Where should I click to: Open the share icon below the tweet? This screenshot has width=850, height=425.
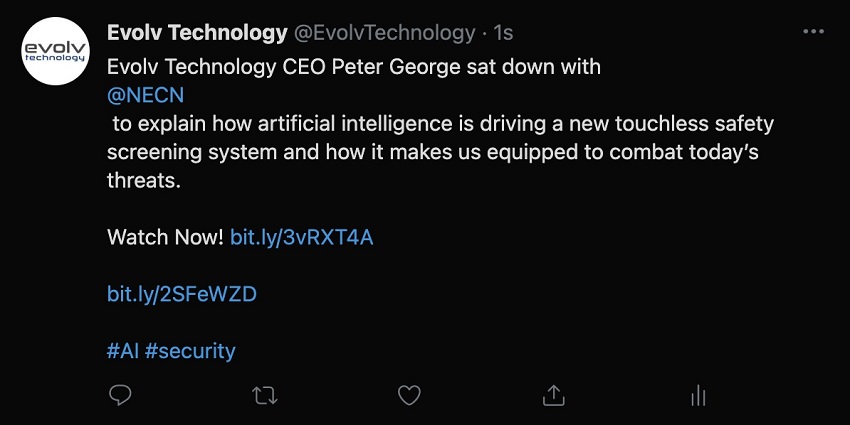coord(553,396)
